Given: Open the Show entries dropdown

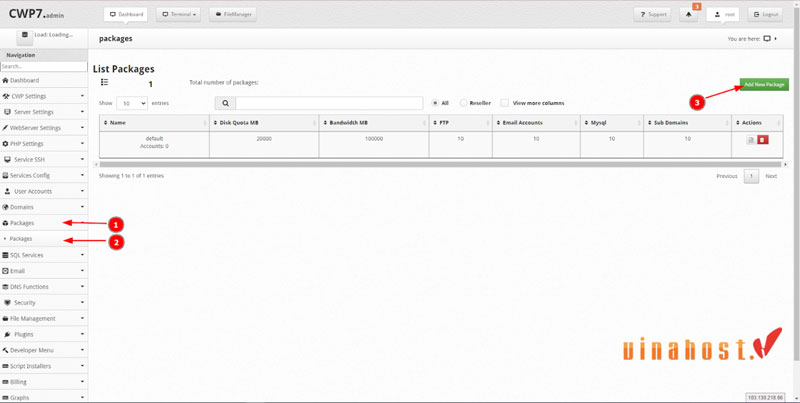Looking at the screenshot, I should (132, 103).
